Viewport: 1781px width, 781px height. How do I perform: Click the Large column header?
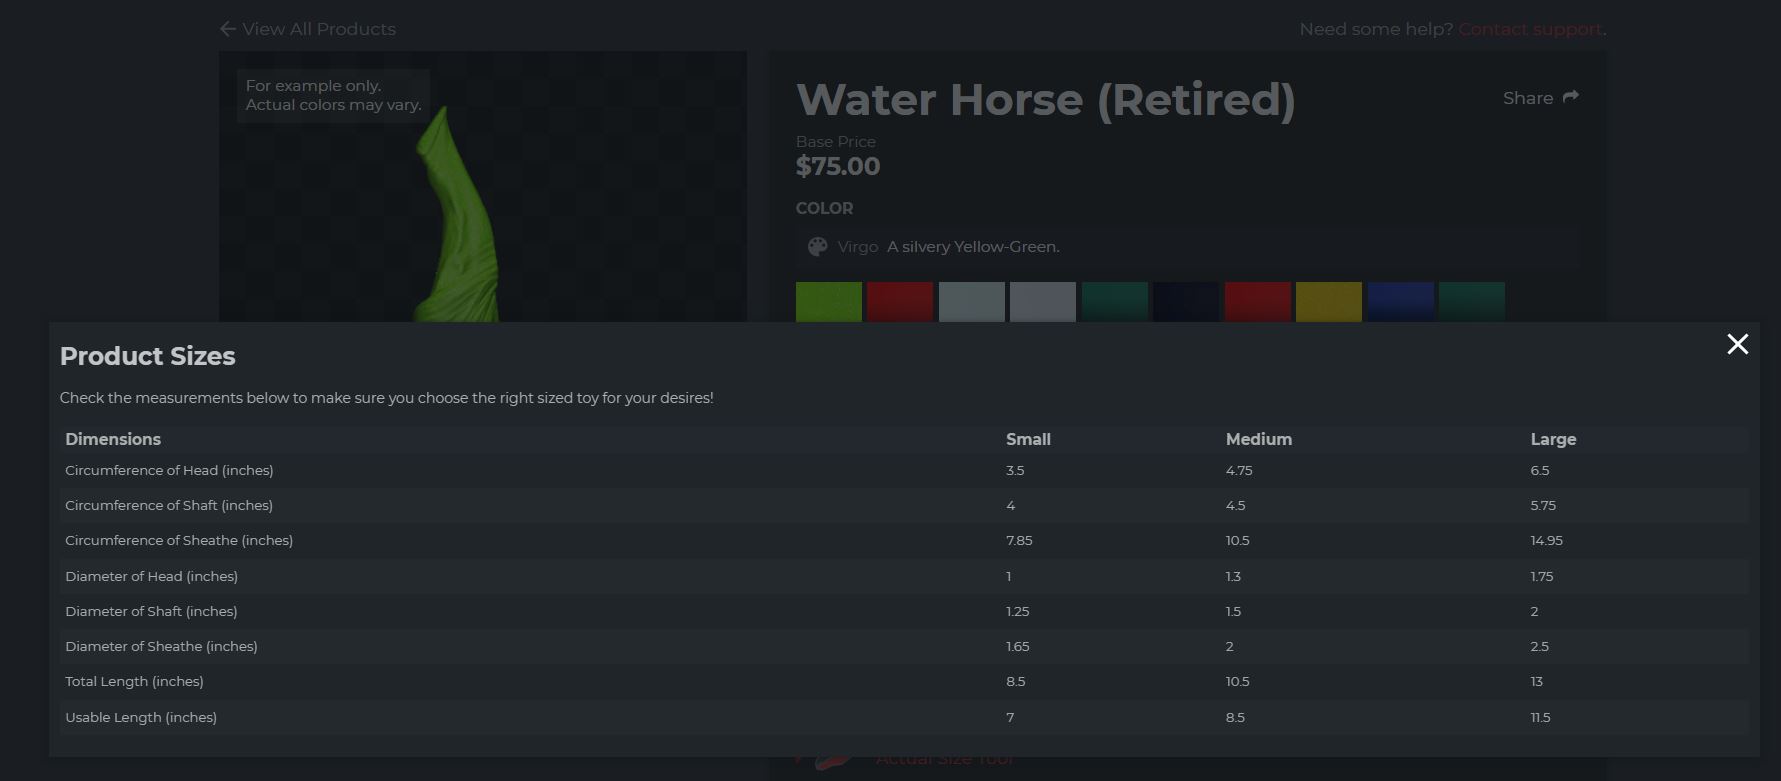point(1553,439)
